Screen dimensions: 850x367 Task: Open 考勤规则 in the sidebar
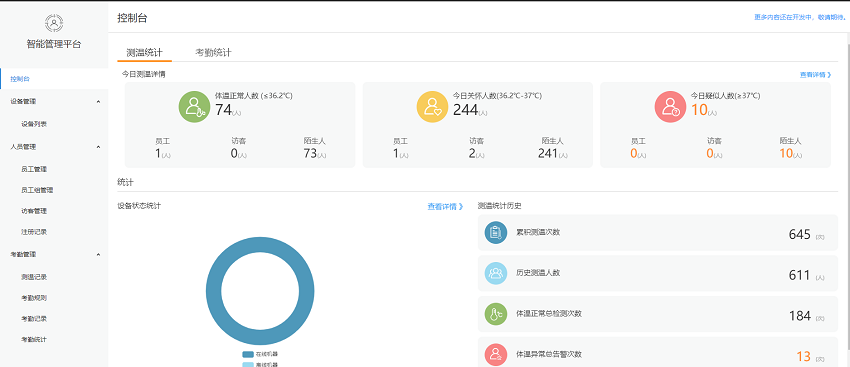pyautogui.click(x=34, y=298)
